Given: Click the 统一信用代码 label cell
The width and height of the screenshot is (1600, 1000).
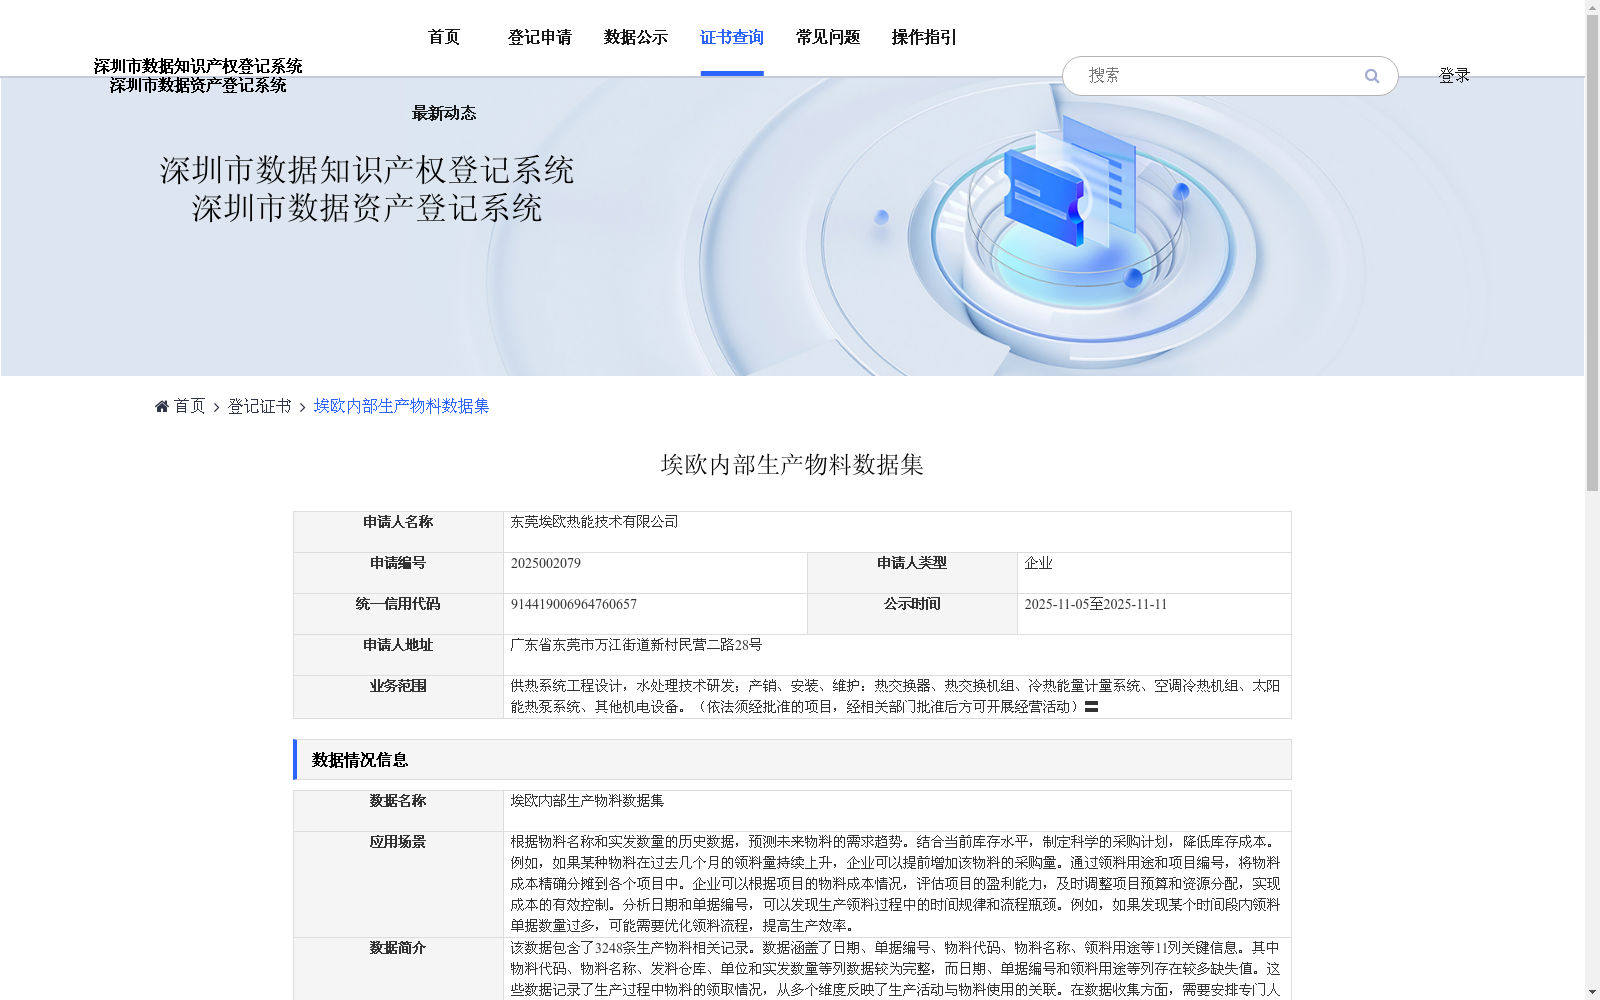Looking at the screenshot, I should [398, 614].
